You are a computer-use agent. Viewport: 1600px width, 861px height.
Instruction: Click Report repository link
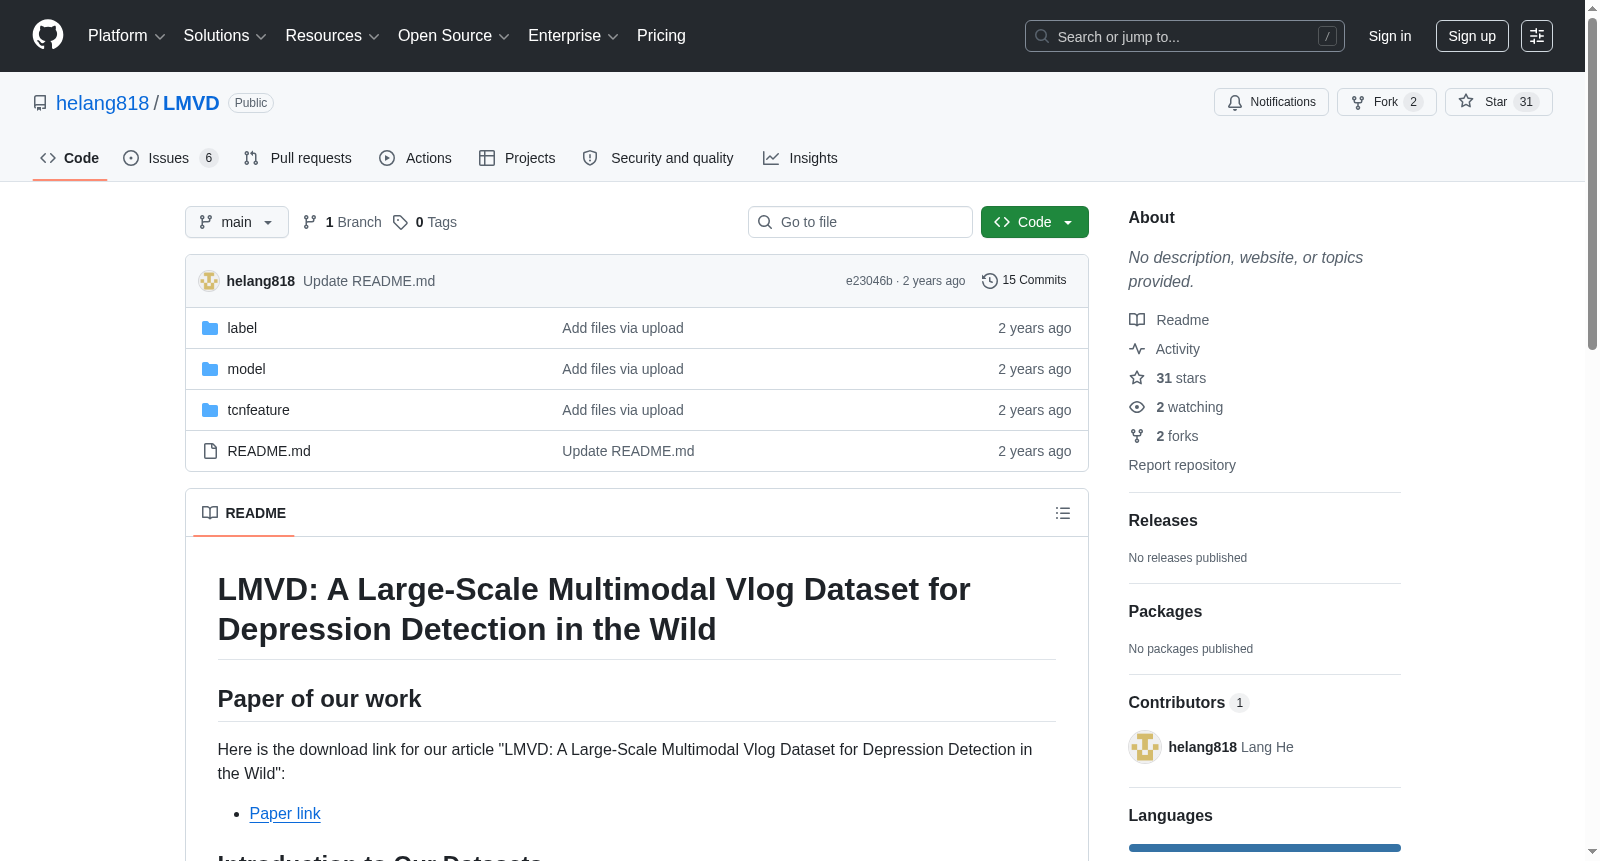(1182, 465)
